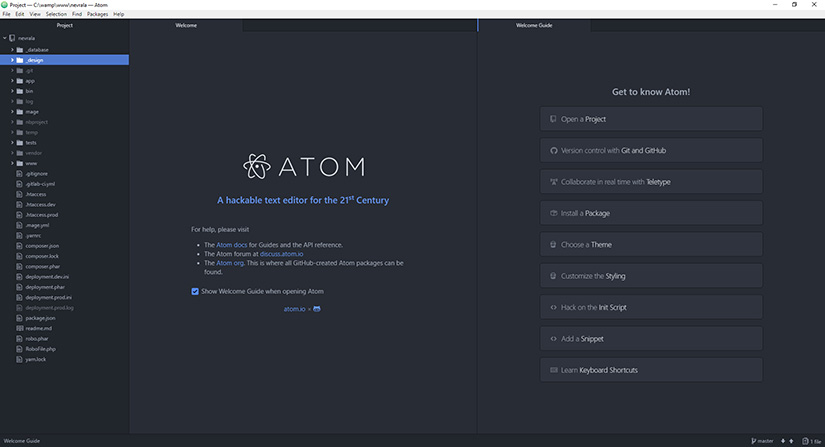Click the package icon on Install a Package
Viewport: 825px width, 447px height.
pyautogui.click(x=554, y=213)
